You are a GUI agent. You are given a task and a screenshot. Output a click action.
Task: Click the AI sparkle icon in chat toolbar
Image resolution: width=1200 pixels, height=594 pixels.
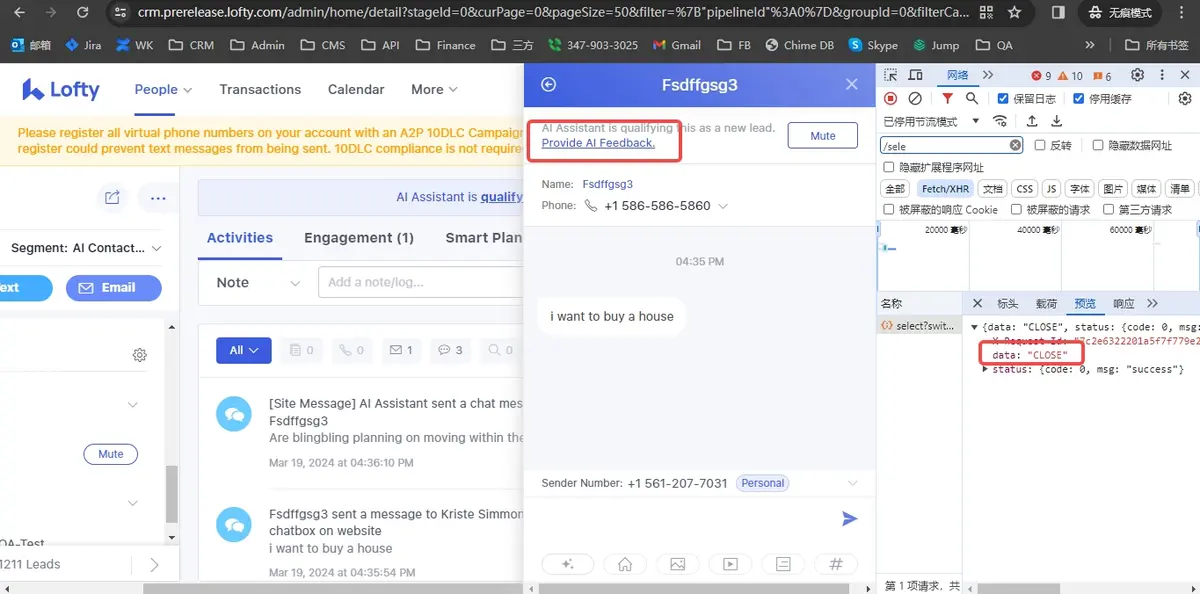pos(568,564)
